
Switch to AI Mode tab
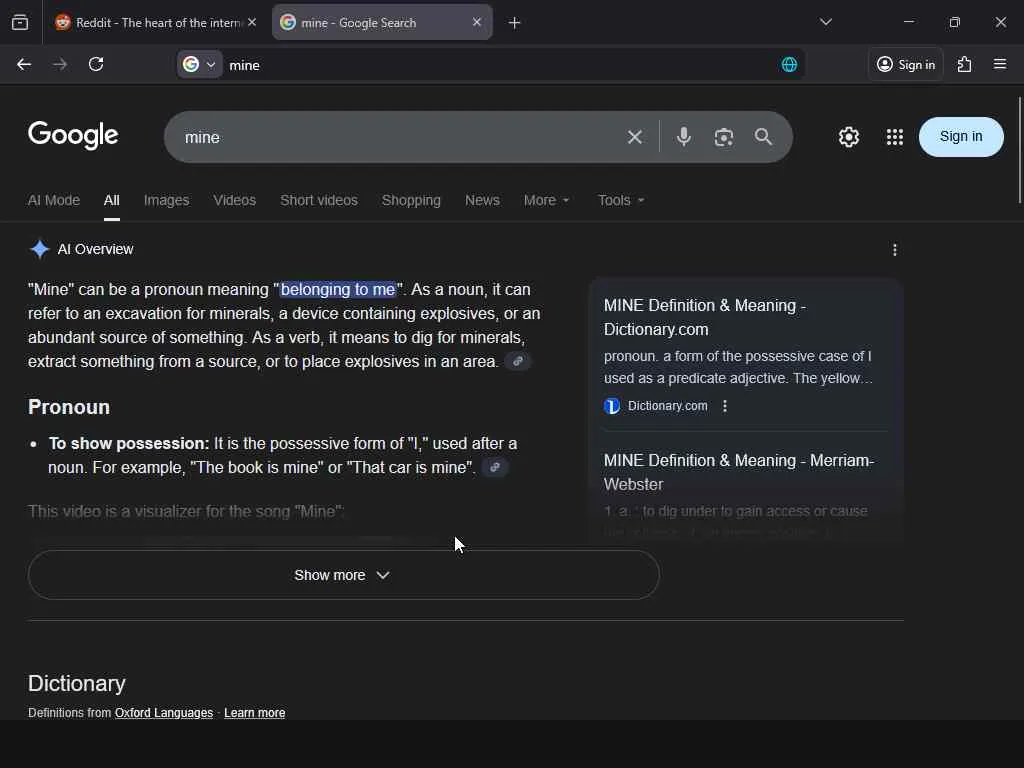click(54, 200)
